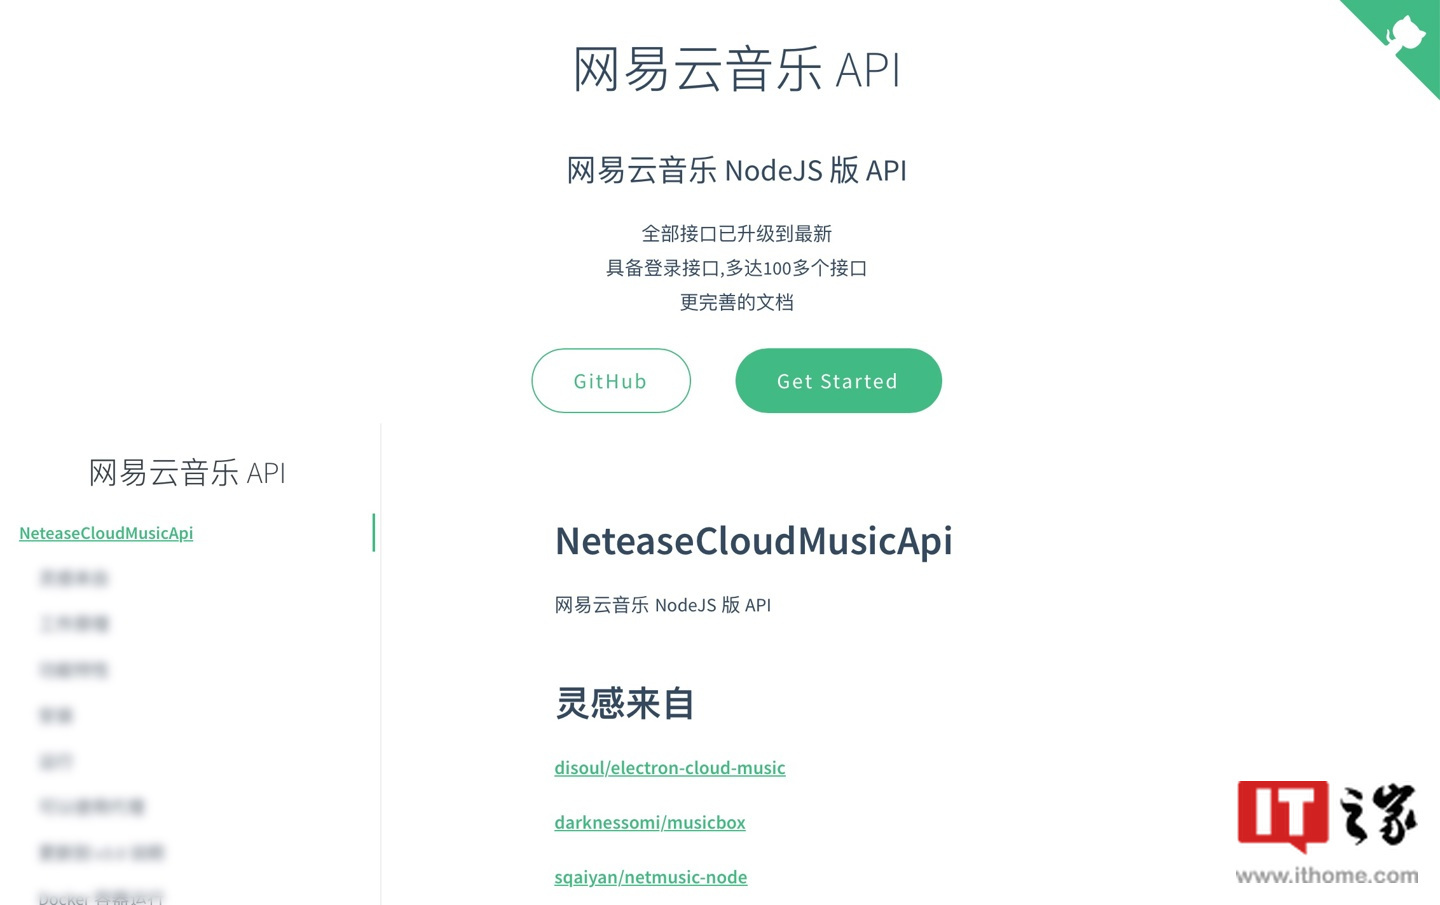Open the GitHub corner octocat icon
1440x905 pixels.
point(1404,35)
